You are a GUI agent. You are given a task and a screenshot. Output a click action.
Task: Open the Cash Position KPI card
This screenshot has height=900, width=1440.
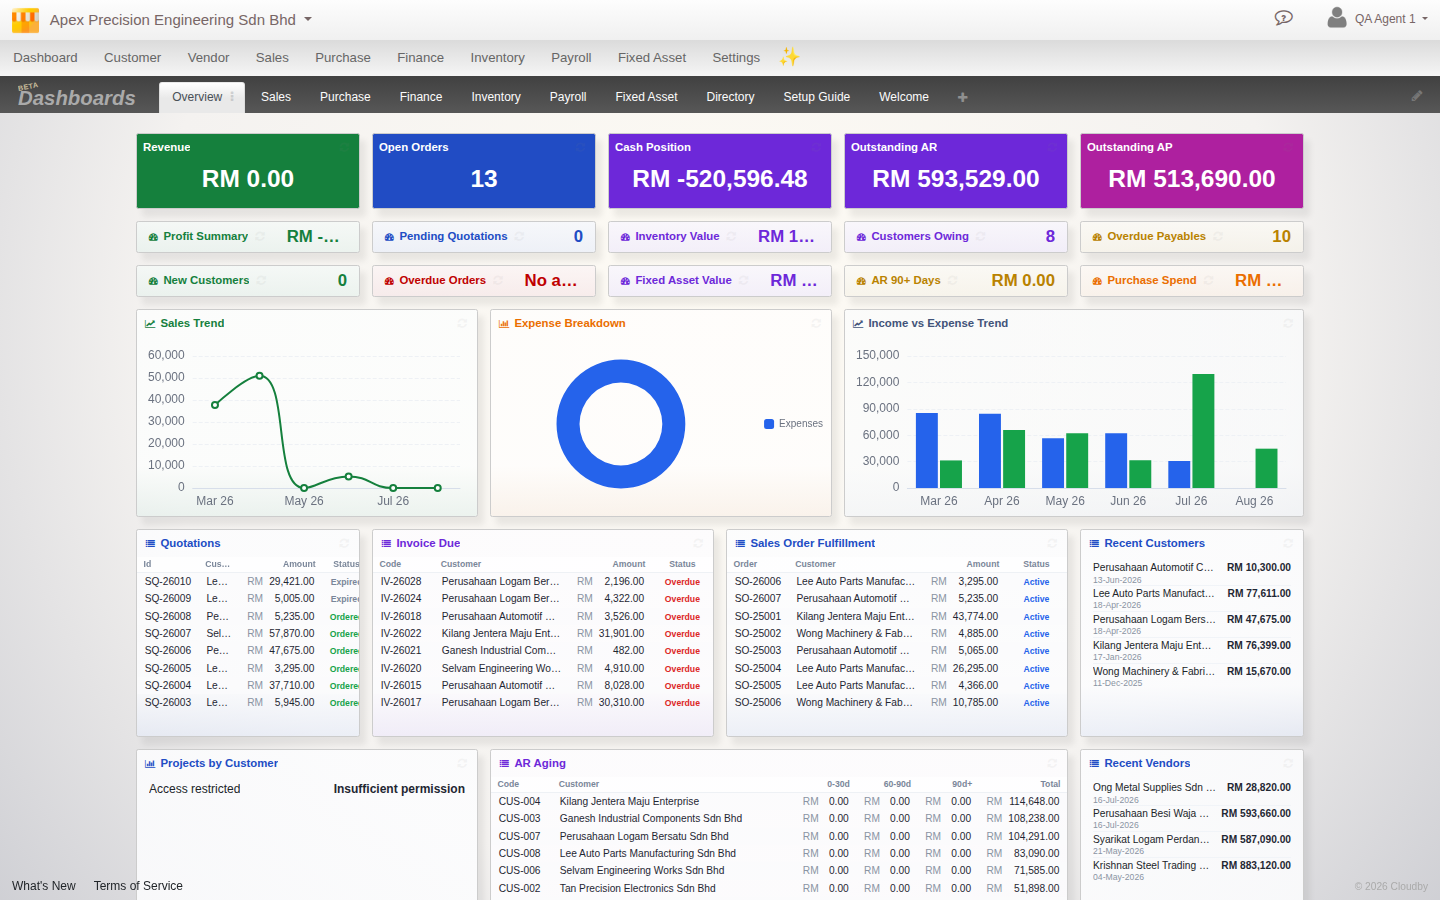720,171
